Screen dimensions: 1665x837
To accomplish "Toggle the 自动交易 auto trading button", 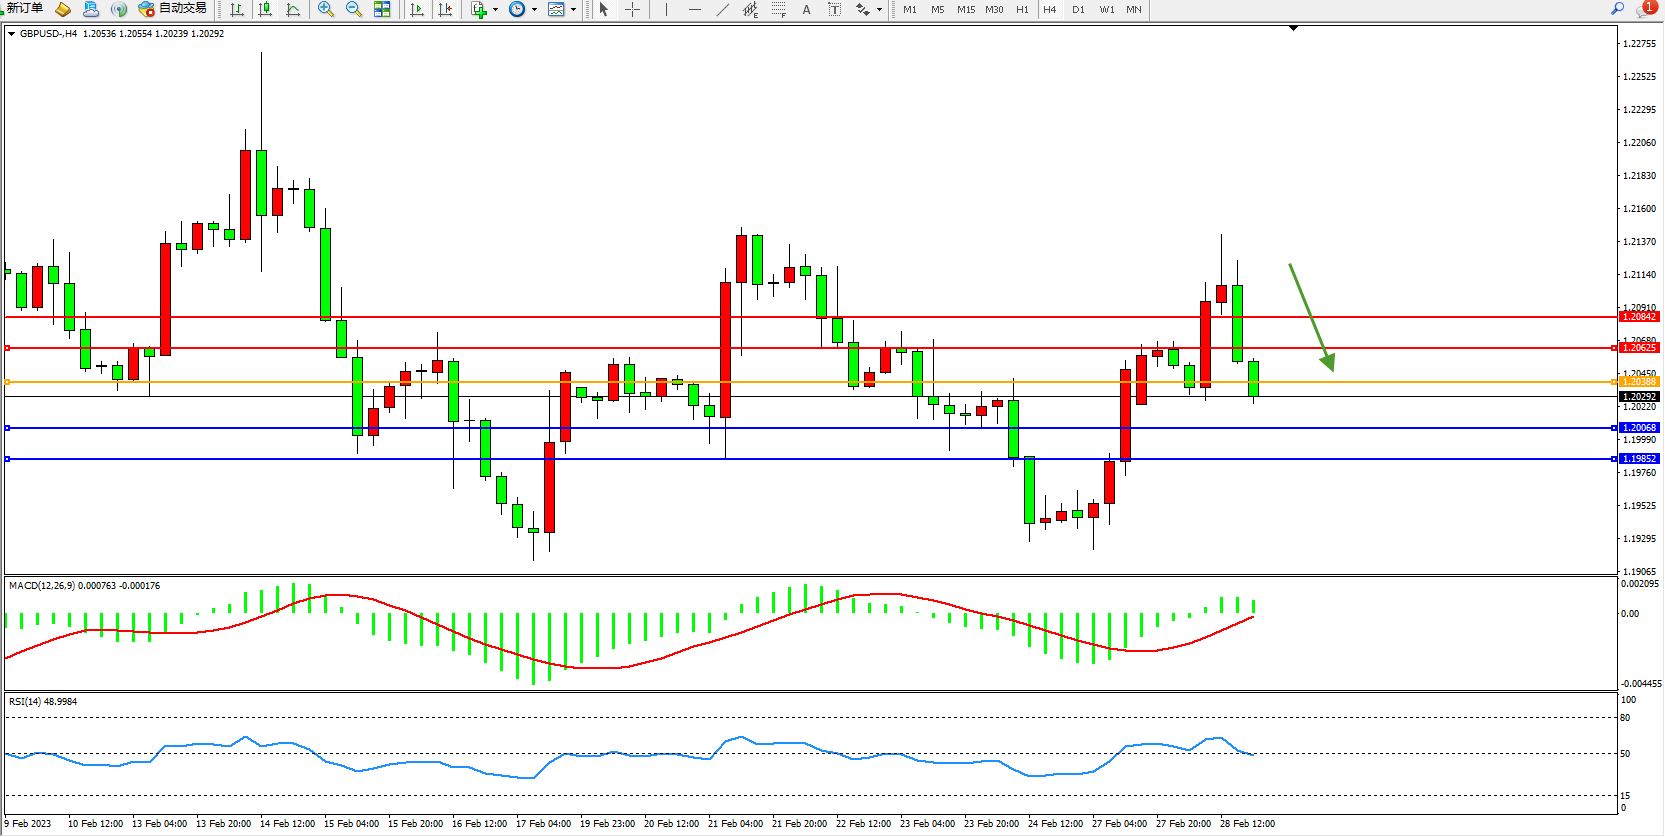I will click(173, 9).
